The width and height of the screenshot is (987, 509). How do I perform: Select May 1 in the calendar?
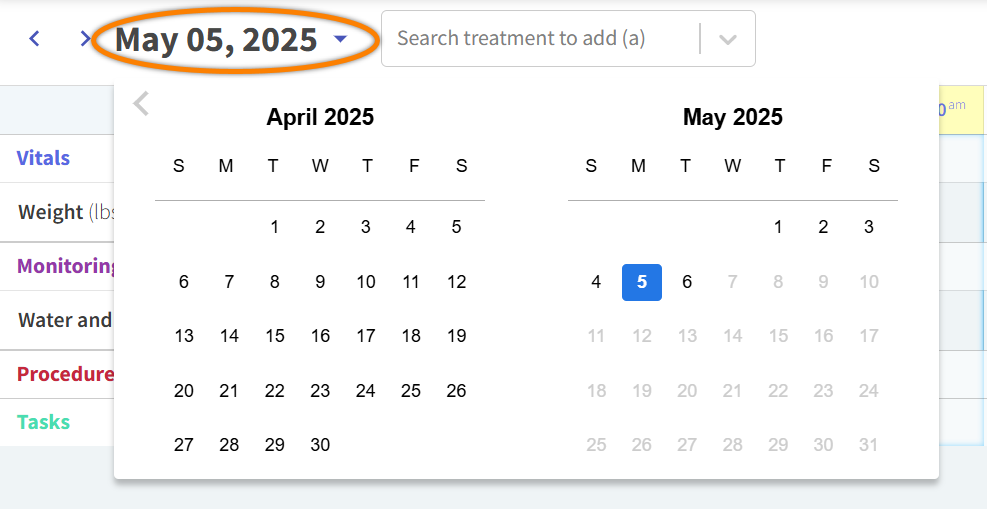pyautogui.click(x=778, y=227)
